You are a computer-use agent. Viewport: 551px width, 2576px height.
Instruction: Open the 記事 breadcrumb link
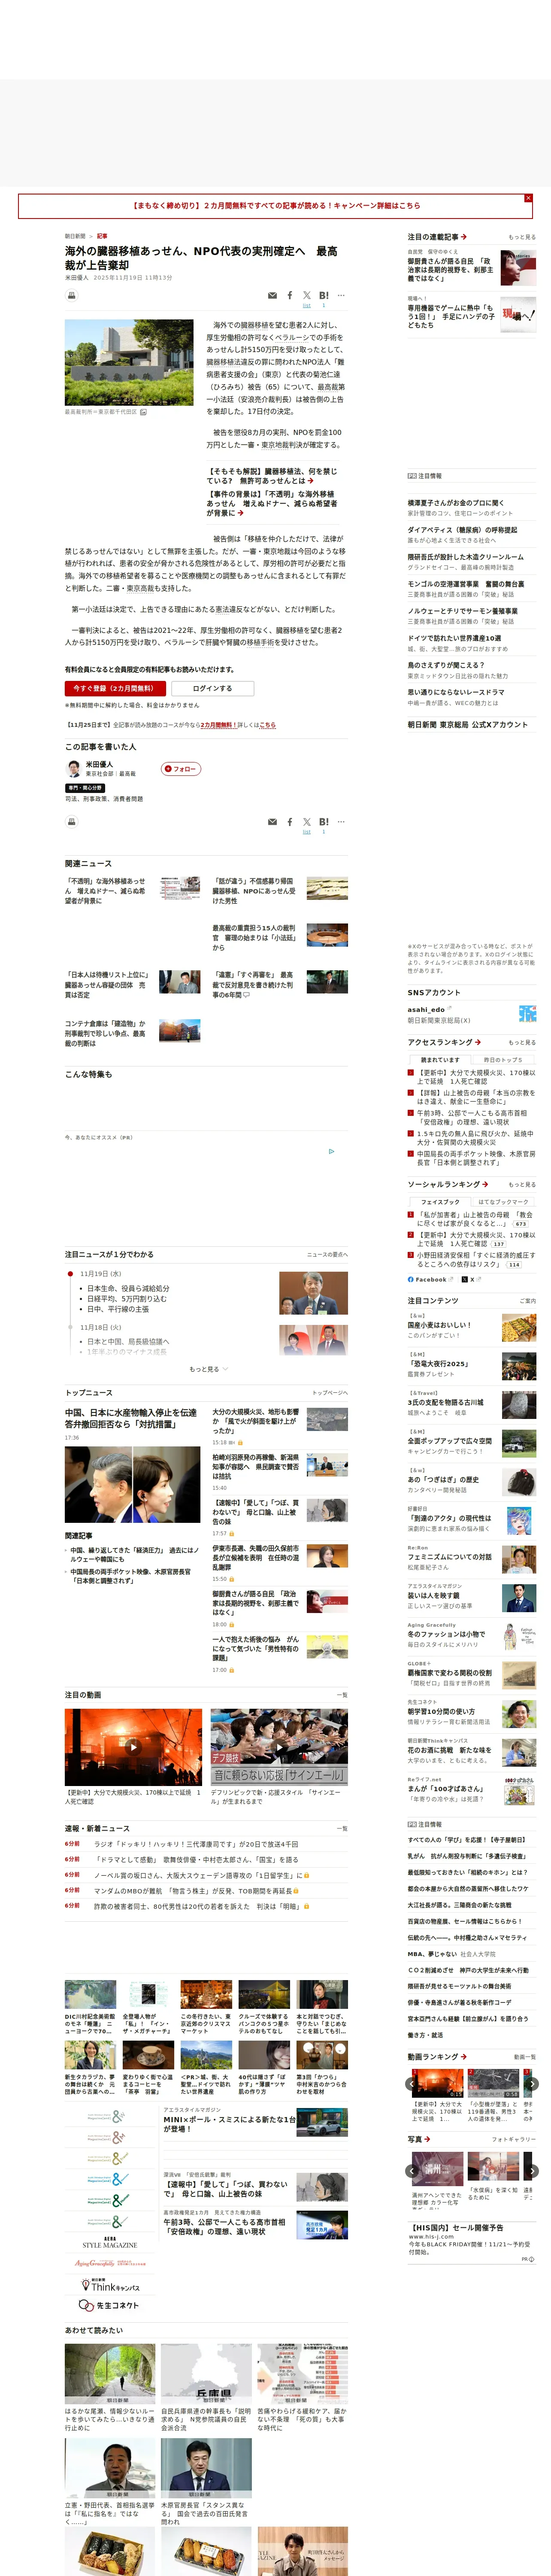pos(102,237)
